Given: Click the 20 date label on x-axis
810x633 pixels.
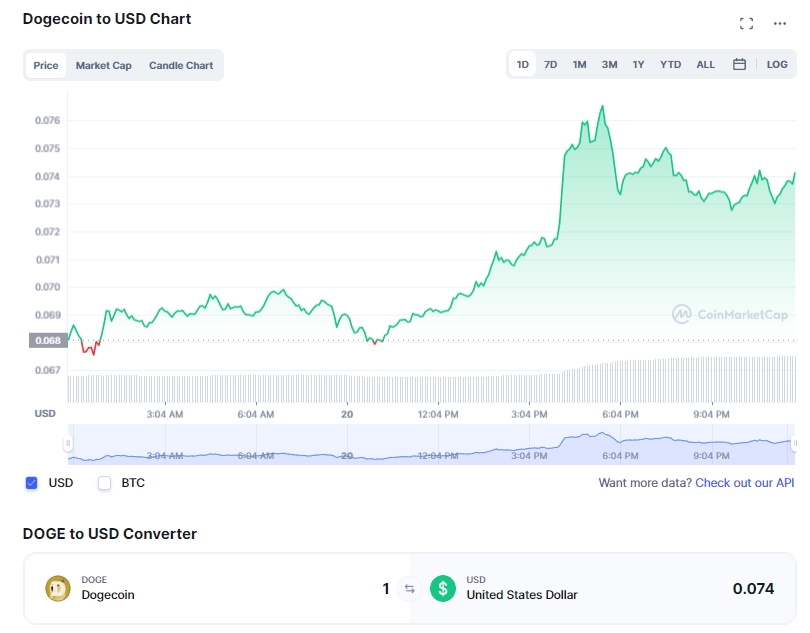Looking at the screenshot, I should point(347,414).
